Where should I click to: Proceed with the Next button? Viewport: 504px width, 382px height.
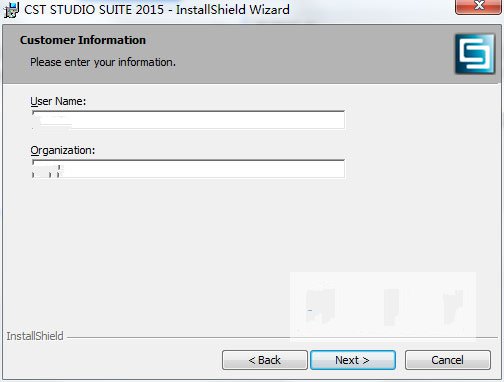353,360
